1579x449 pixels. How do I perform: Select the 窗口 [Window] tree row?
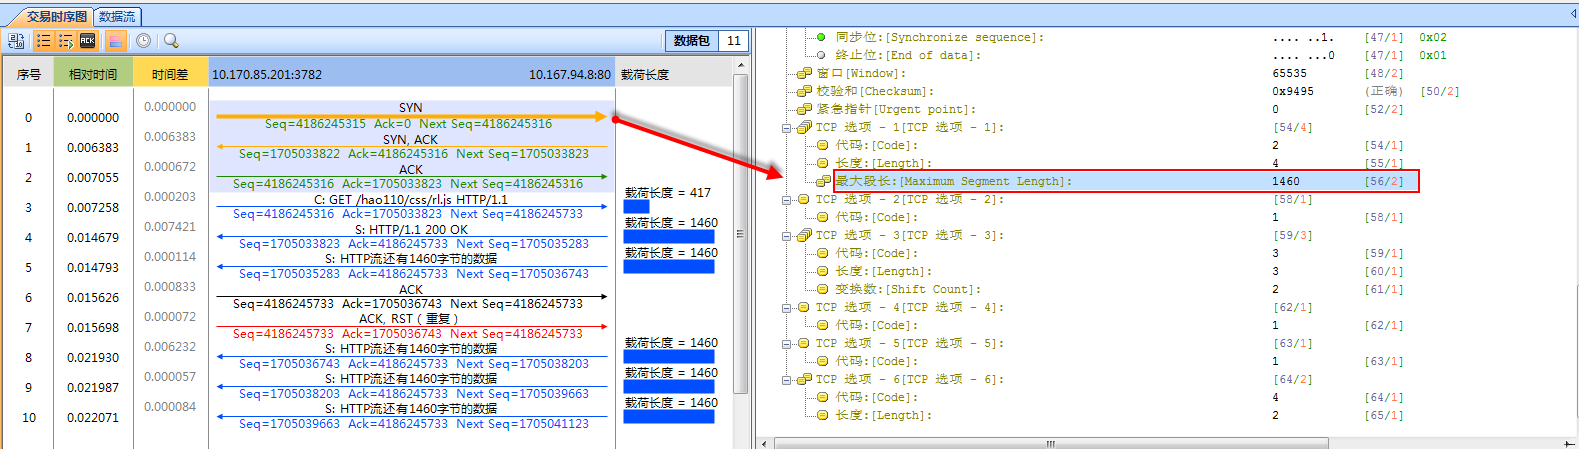pyautogui.click(x=862, y=73)
